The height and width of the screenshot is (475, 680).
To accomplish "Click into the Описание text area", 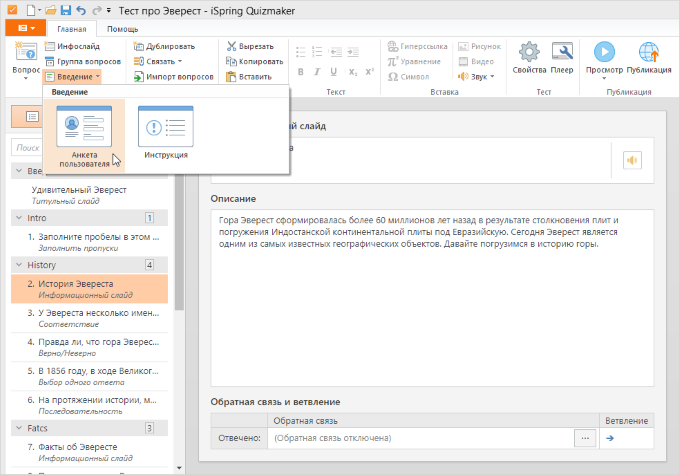I will click(x=432, y=298).
